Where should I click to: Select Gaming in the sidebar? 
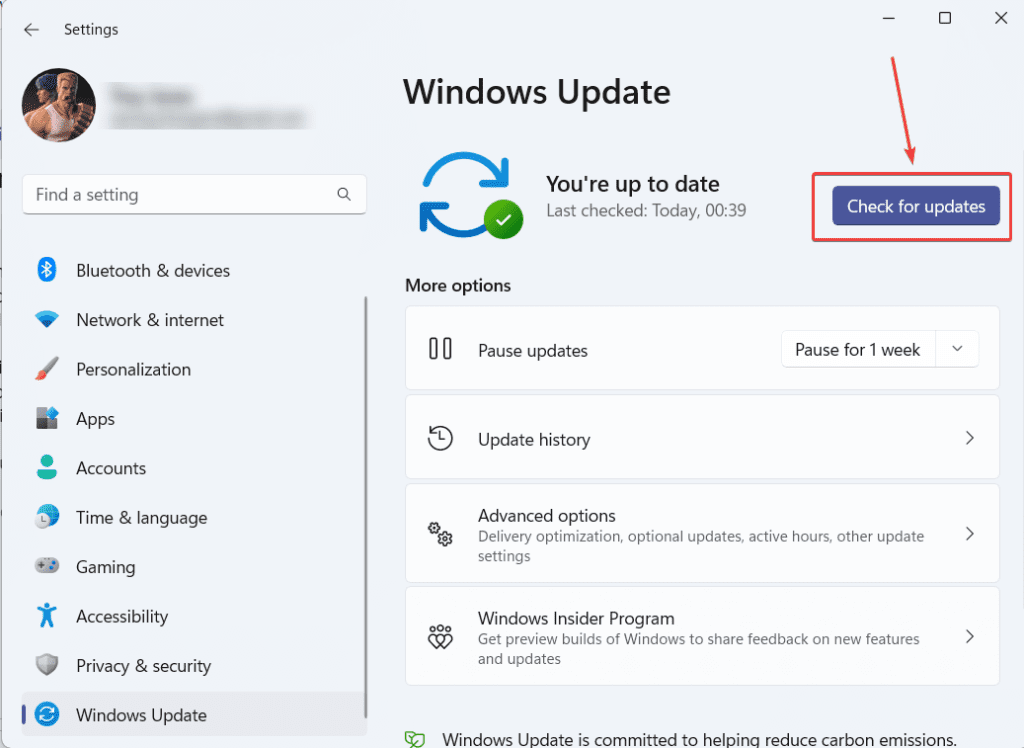pos(106,567)
